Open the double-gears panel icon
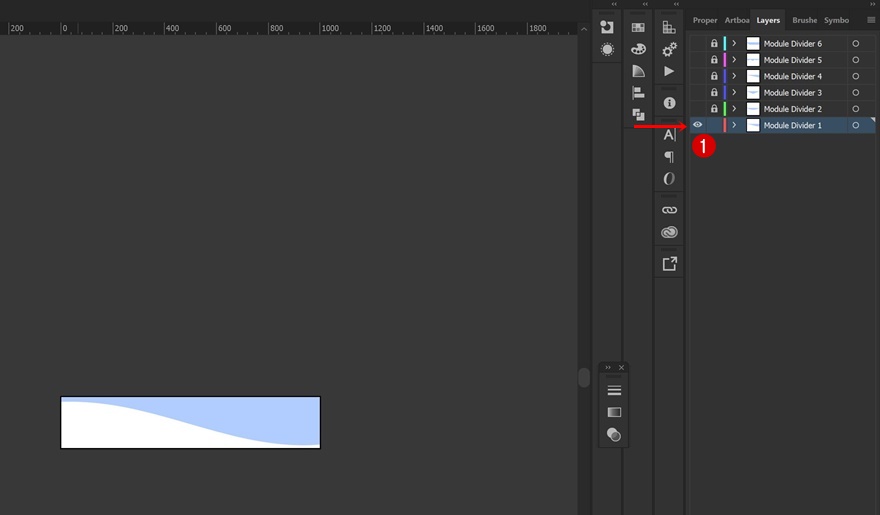 tap(669, 49)
